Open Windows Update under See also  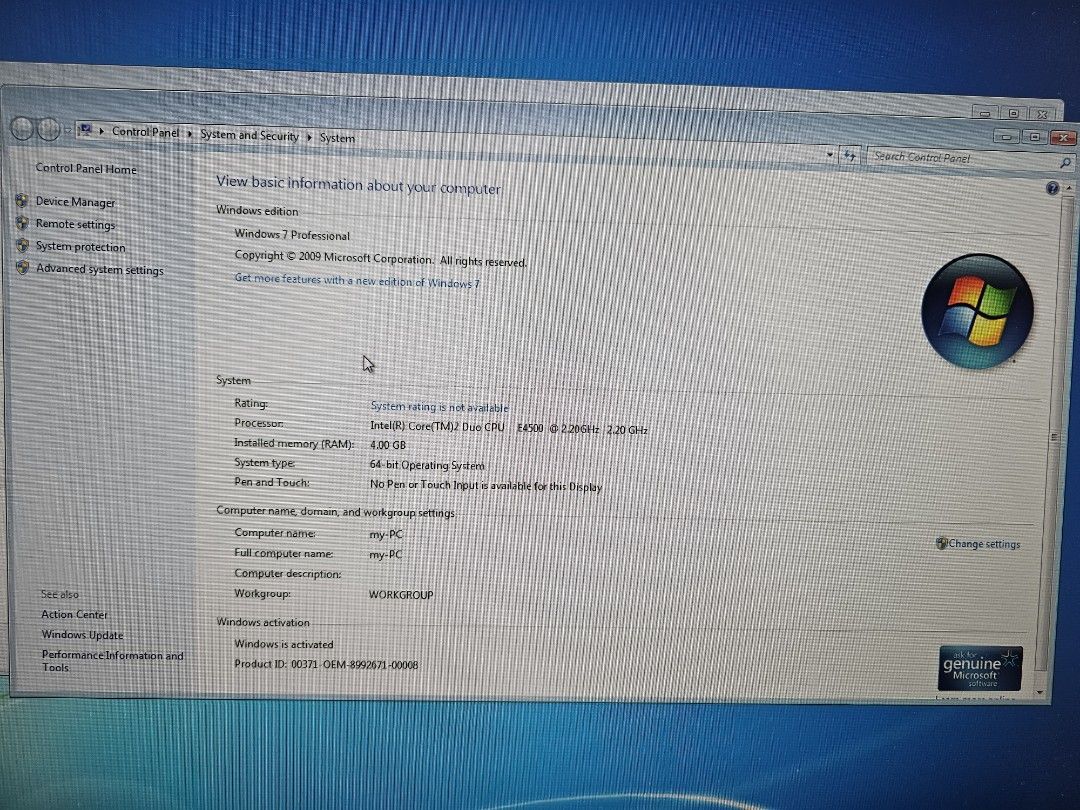(82, 635)
